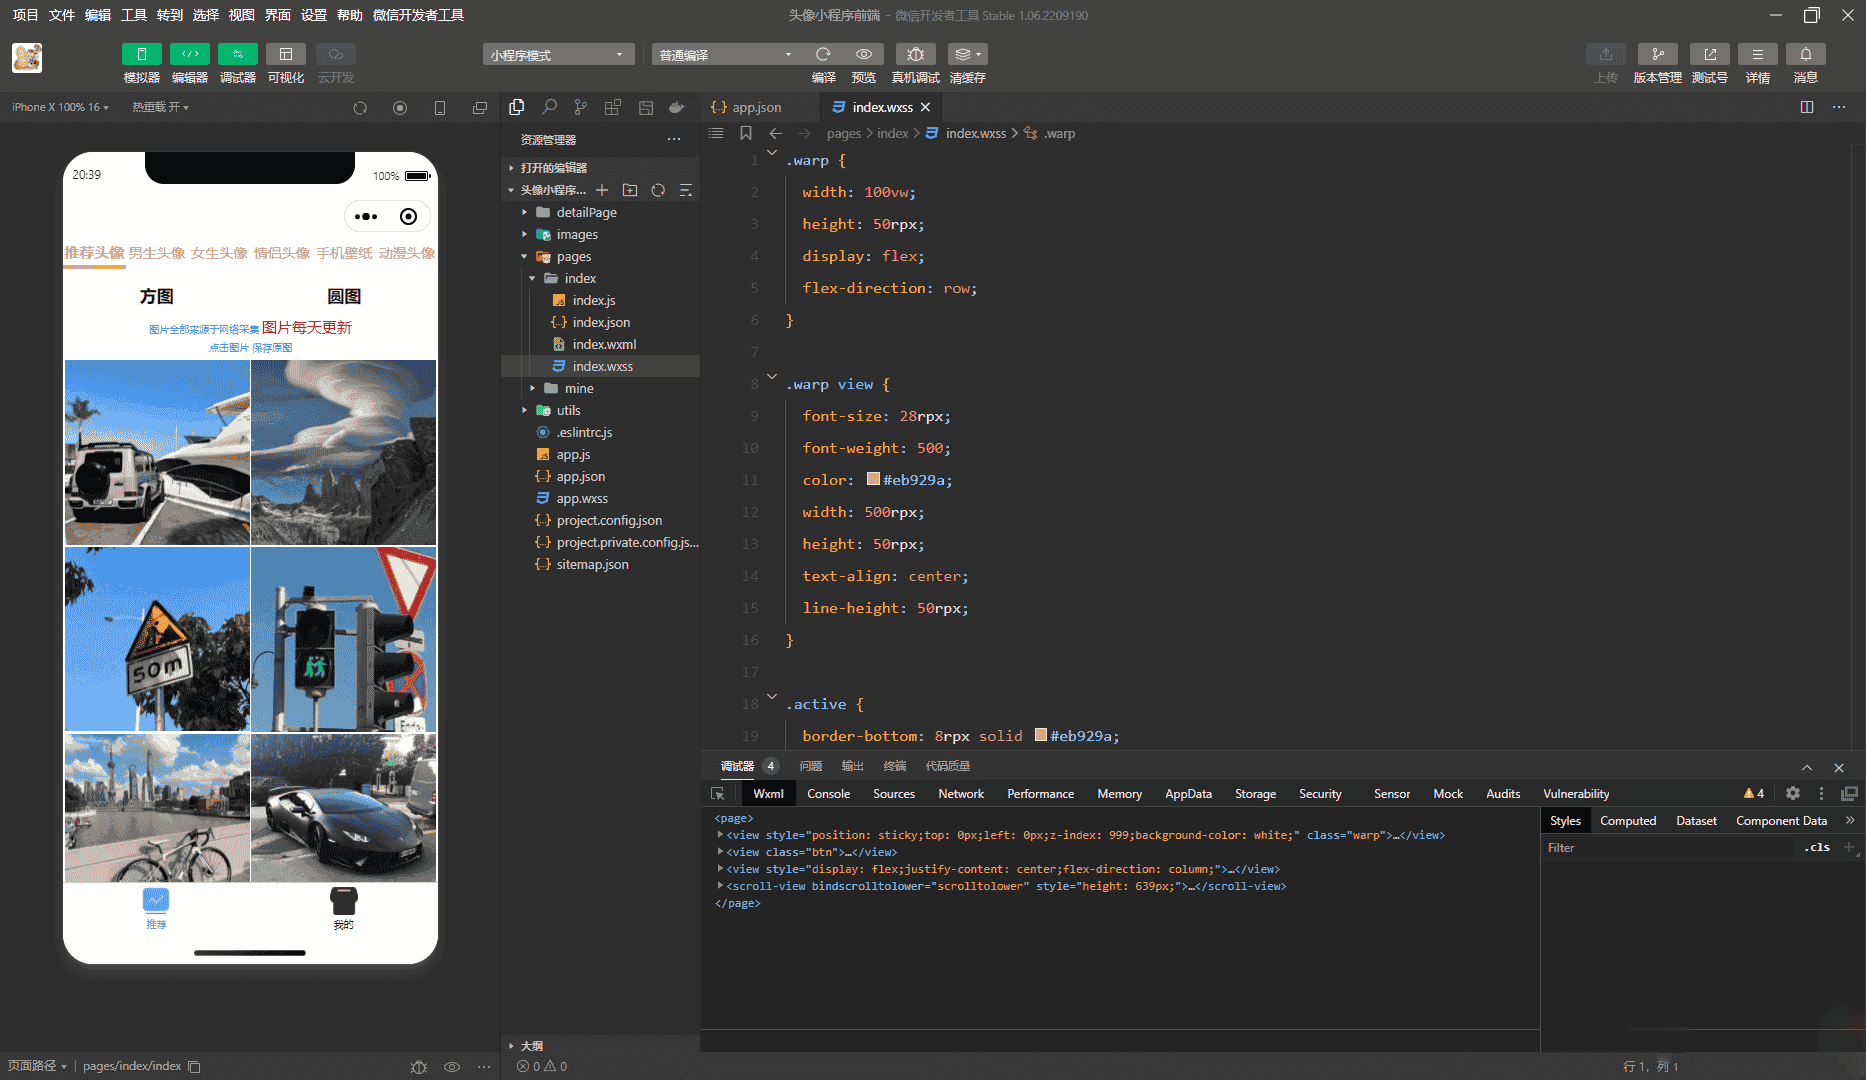This screenshot has width=1866, height=1080.
Task: Open the mini program mode dropdown
Action: pyautogui.click(x=558, y=55)
